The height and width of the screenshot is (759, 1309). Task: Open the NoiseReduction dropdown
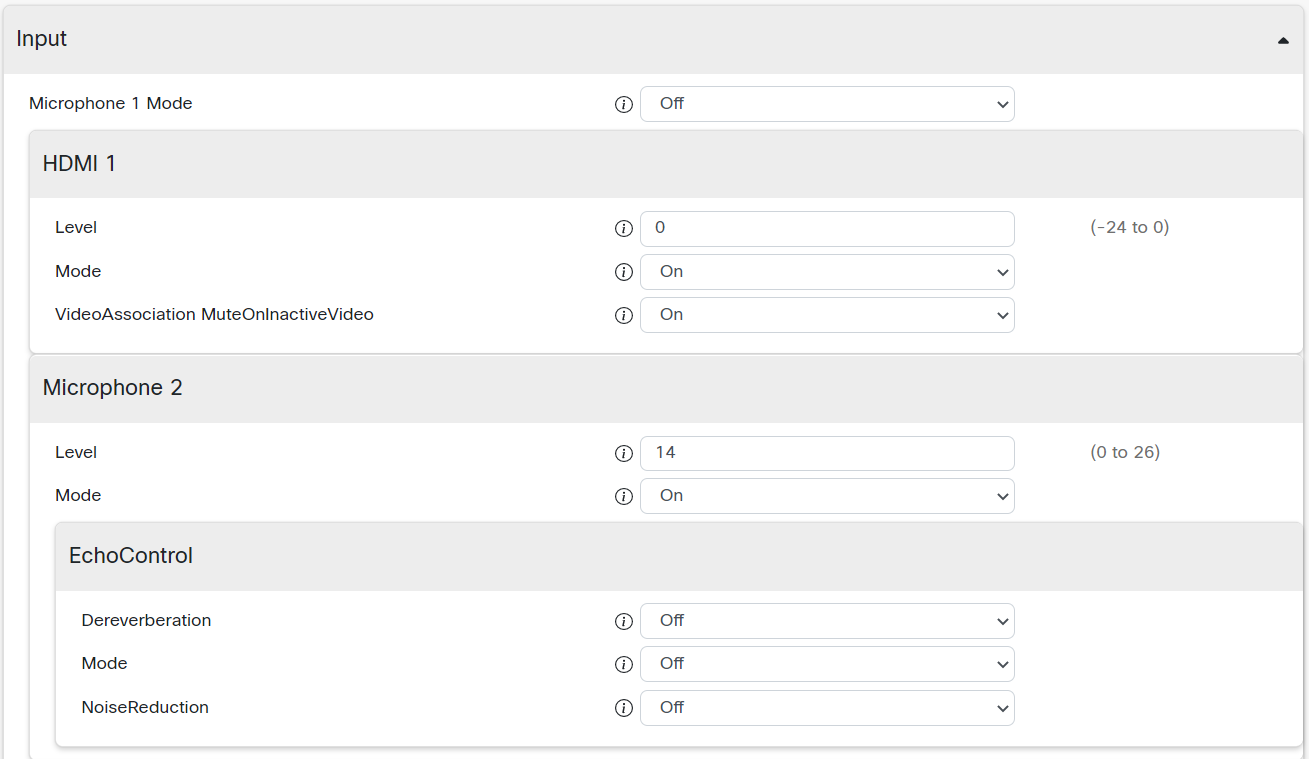point(827,708)
